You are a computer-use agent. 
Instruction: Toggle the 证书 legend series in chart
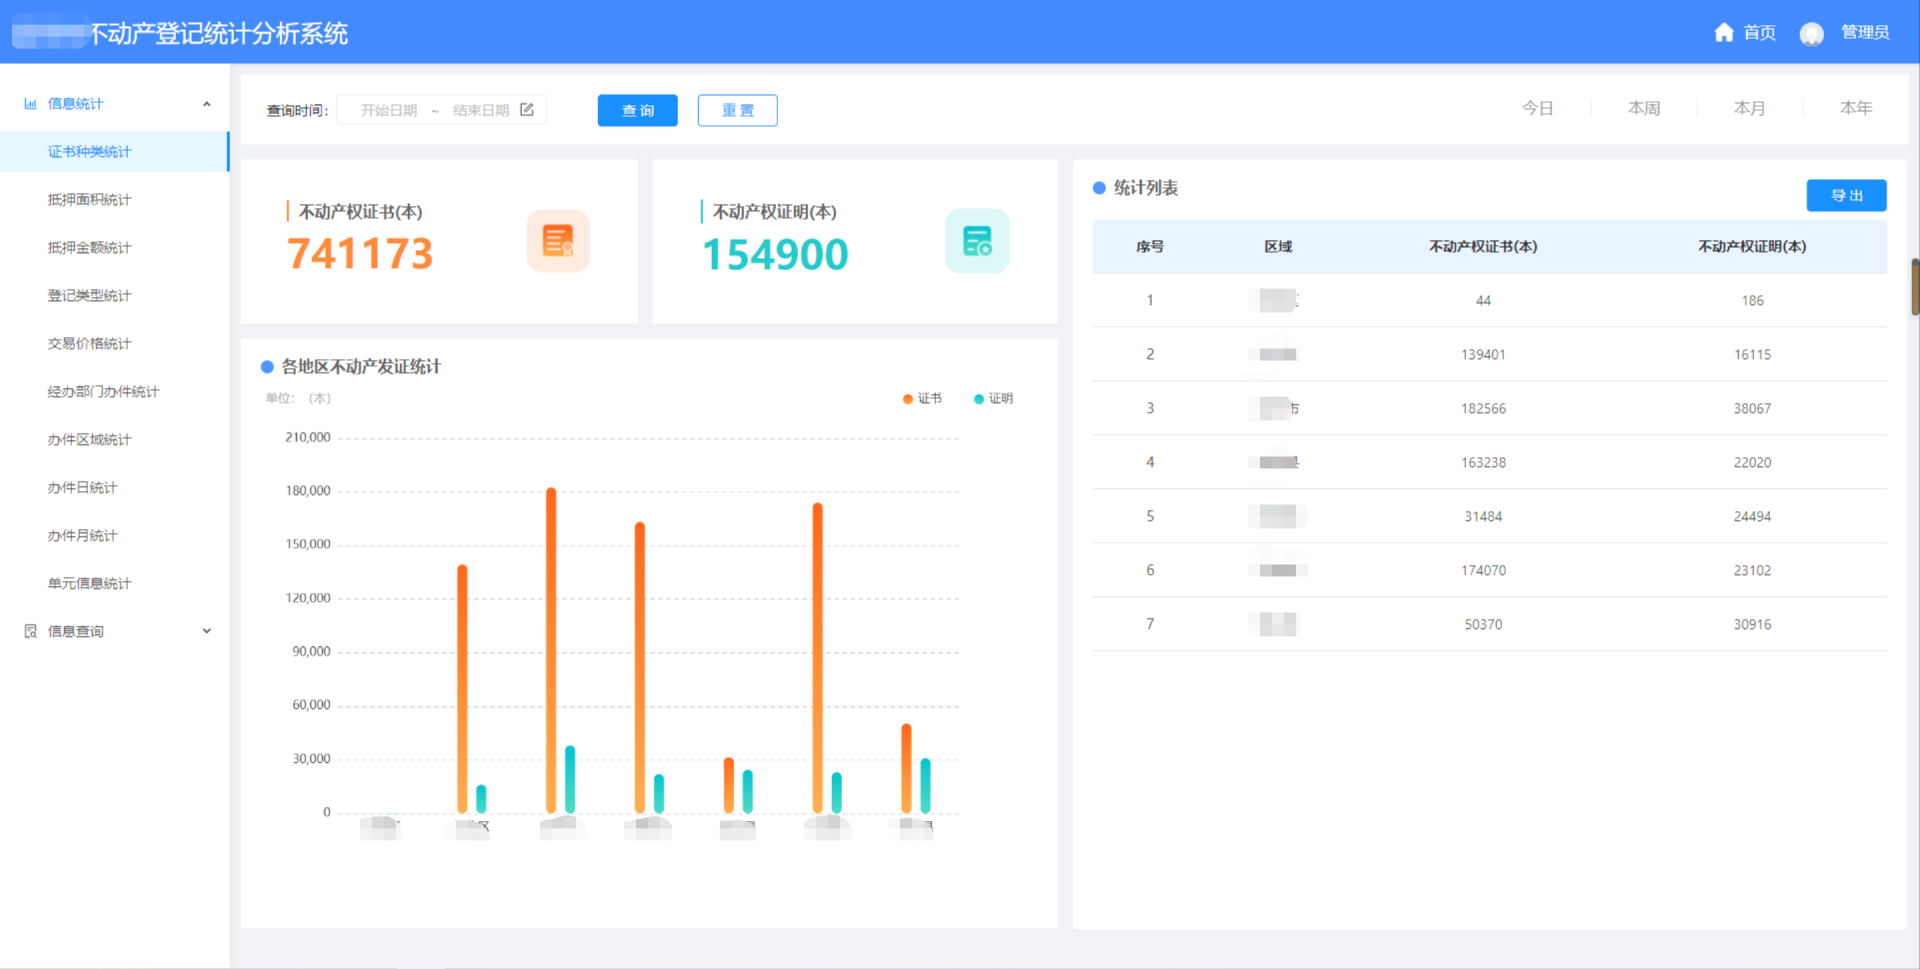pos(922,399)
